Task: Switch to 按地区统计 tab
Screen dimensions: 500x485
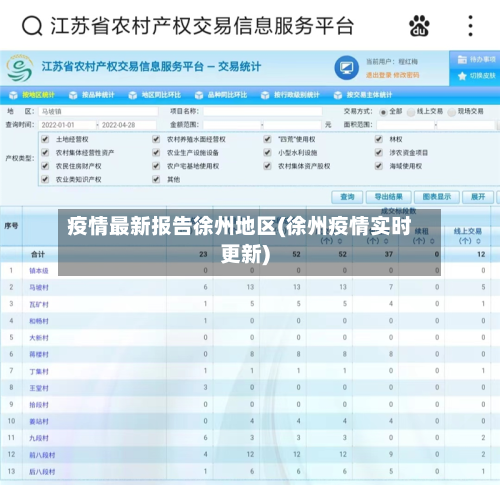Action: click(32, 95)
